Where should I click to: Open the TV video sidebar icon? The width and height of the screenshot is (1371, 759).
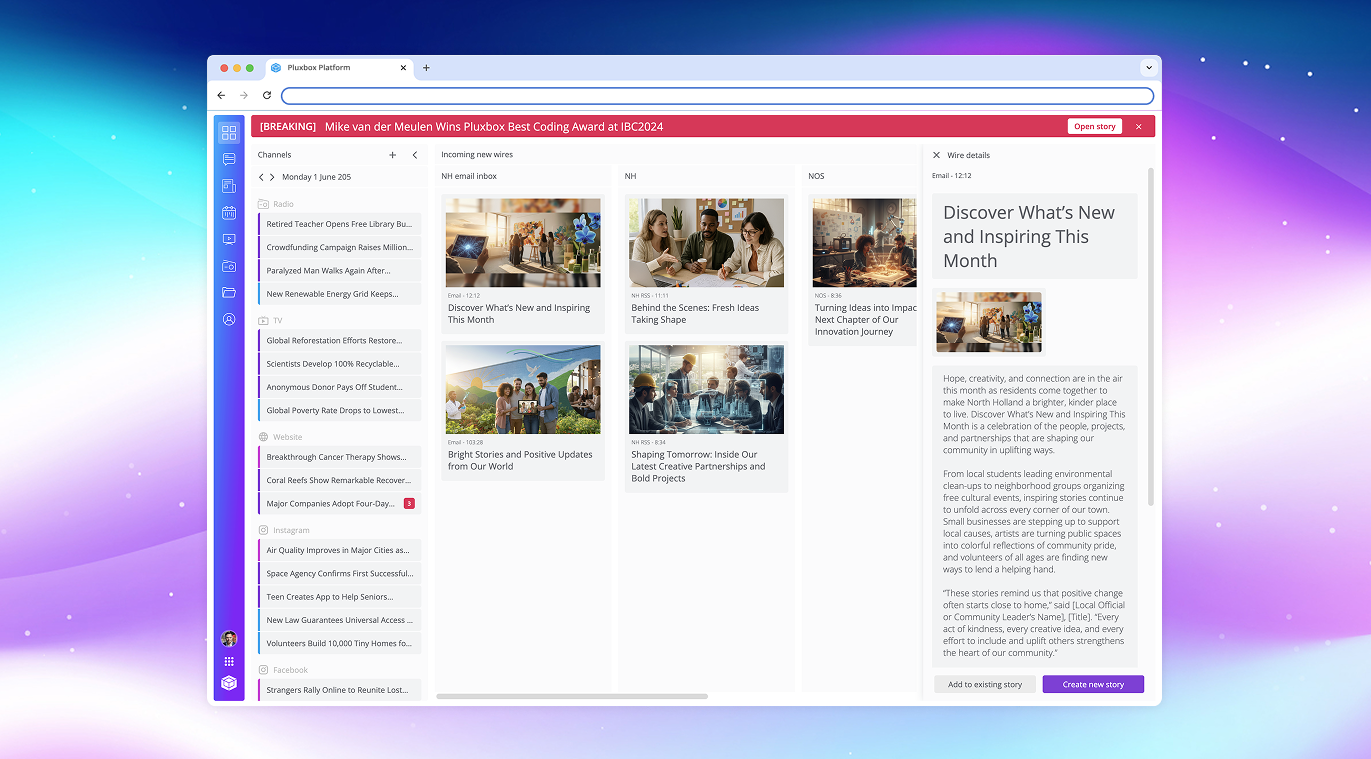click(229, 239)
